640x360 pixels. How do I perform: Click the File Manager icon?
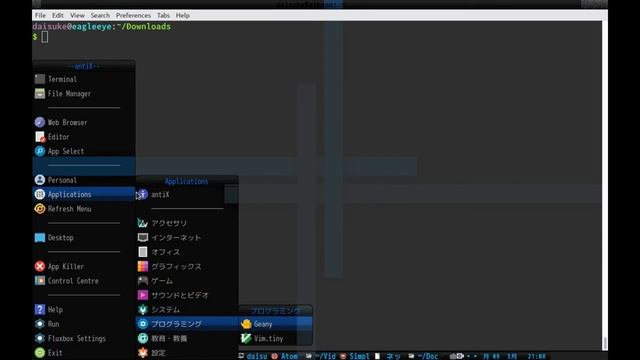[x=40, y=93]
